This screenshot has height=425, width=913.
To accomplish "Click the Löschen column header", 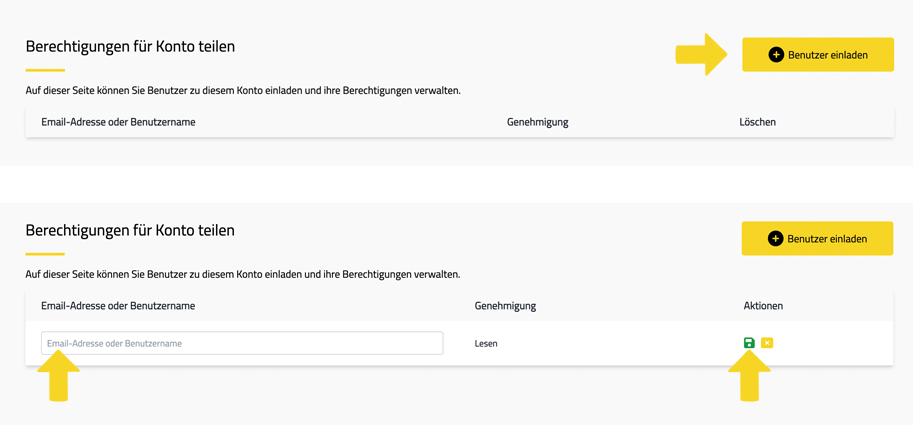I will pos(757,122).
